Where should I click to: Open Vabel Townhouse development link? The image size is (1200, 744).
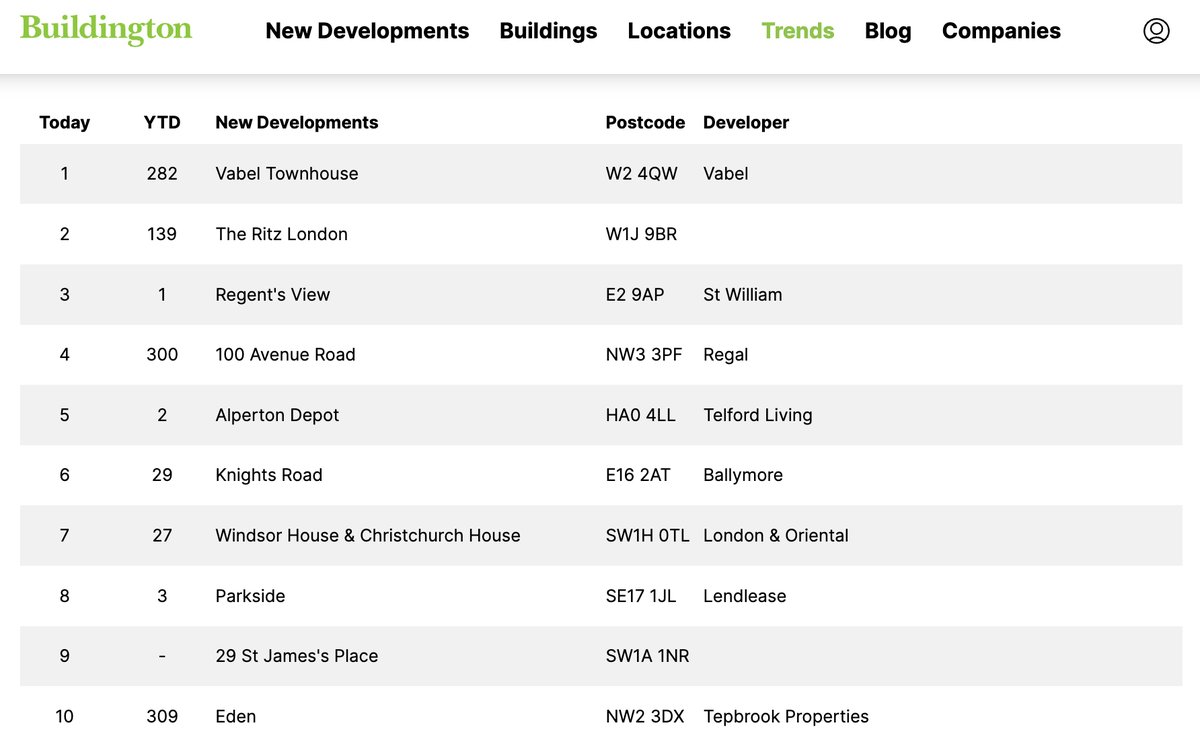(287, 174)
